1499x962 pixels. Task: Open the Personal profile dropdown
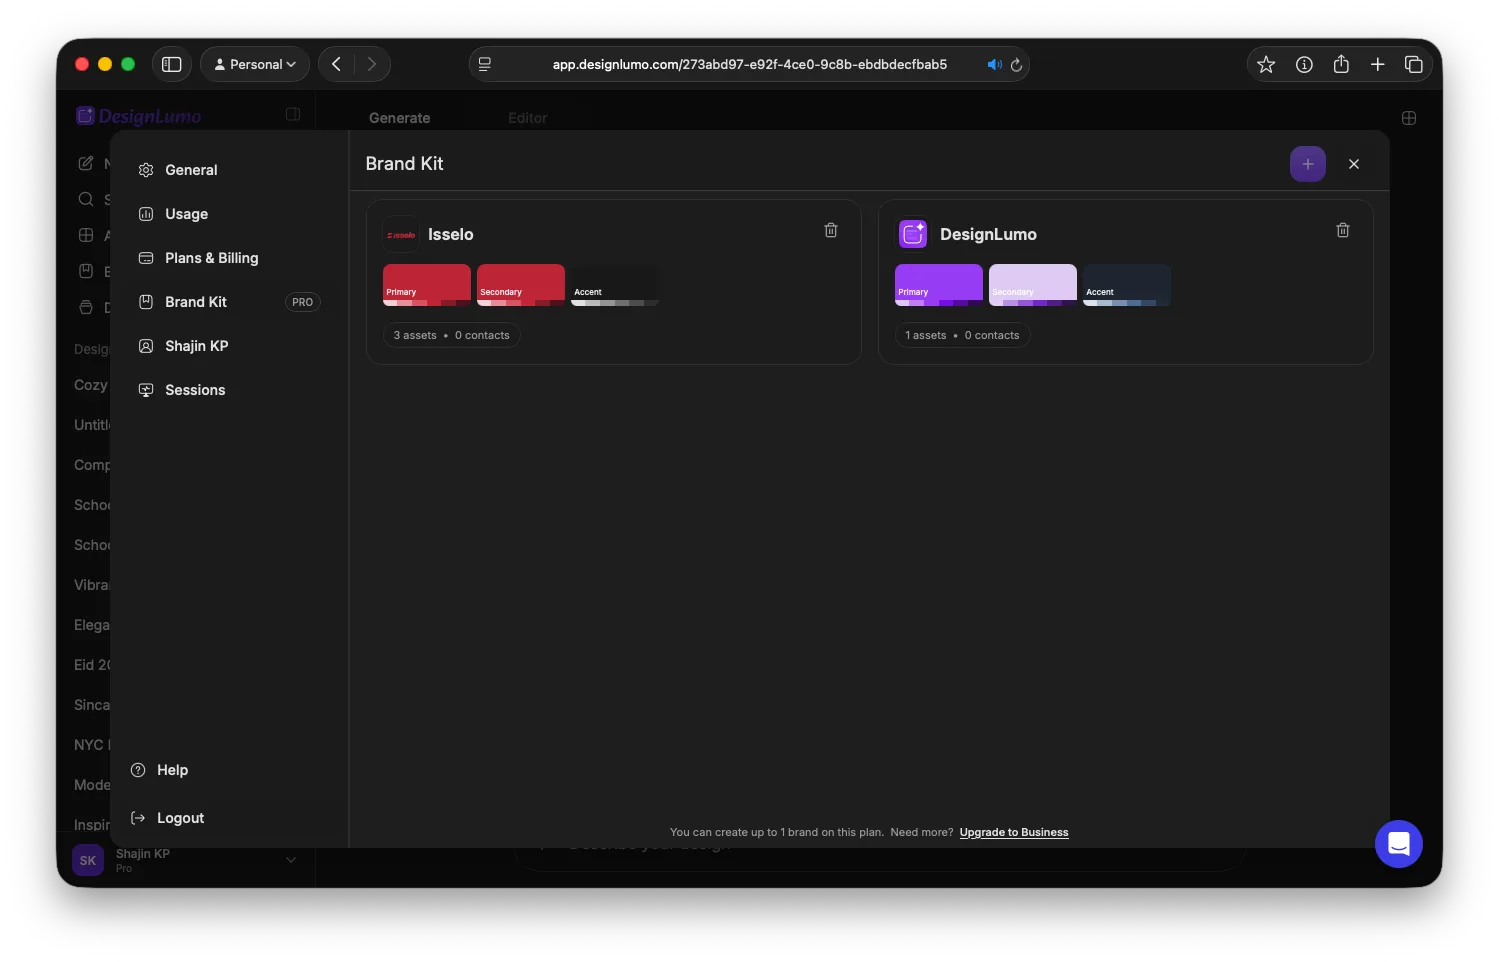click(255, 64)
